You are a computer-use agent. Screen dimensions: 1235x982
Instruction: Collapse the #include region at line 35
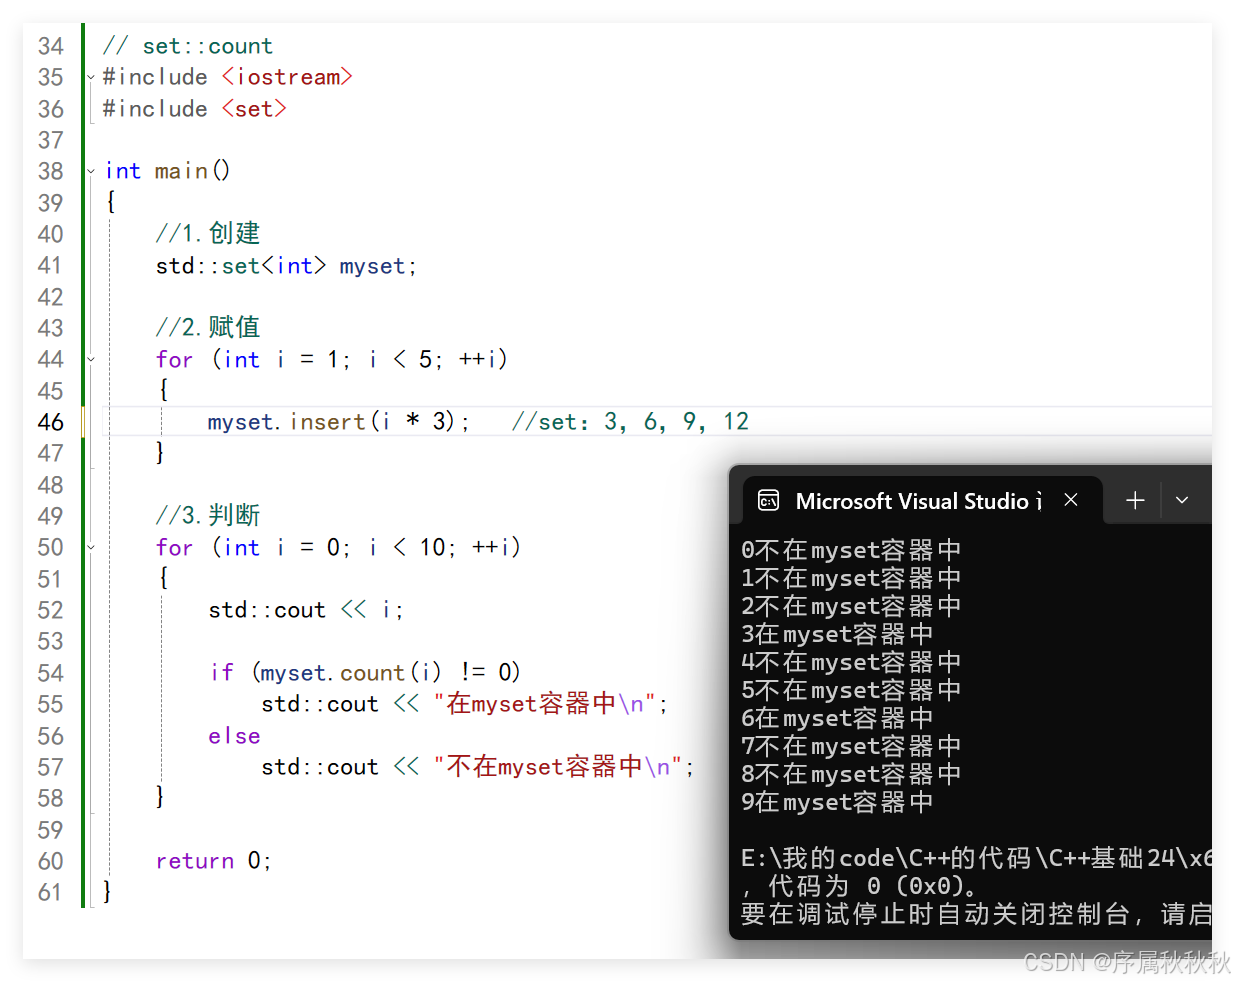[x=89, y=77]
